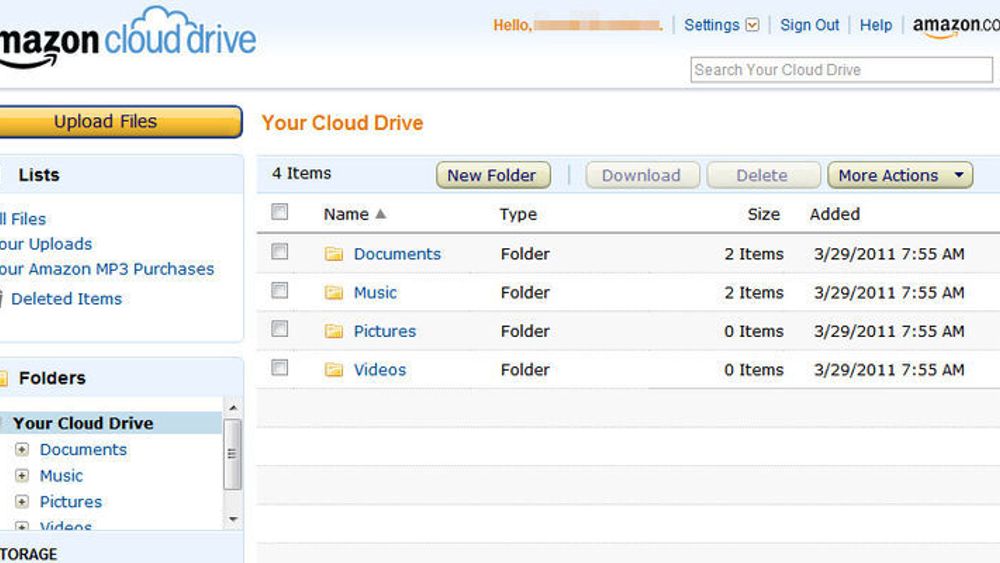Click '2 Items' size in Documents row
This screenshot has width=1000, height=563.
point(754,254)
